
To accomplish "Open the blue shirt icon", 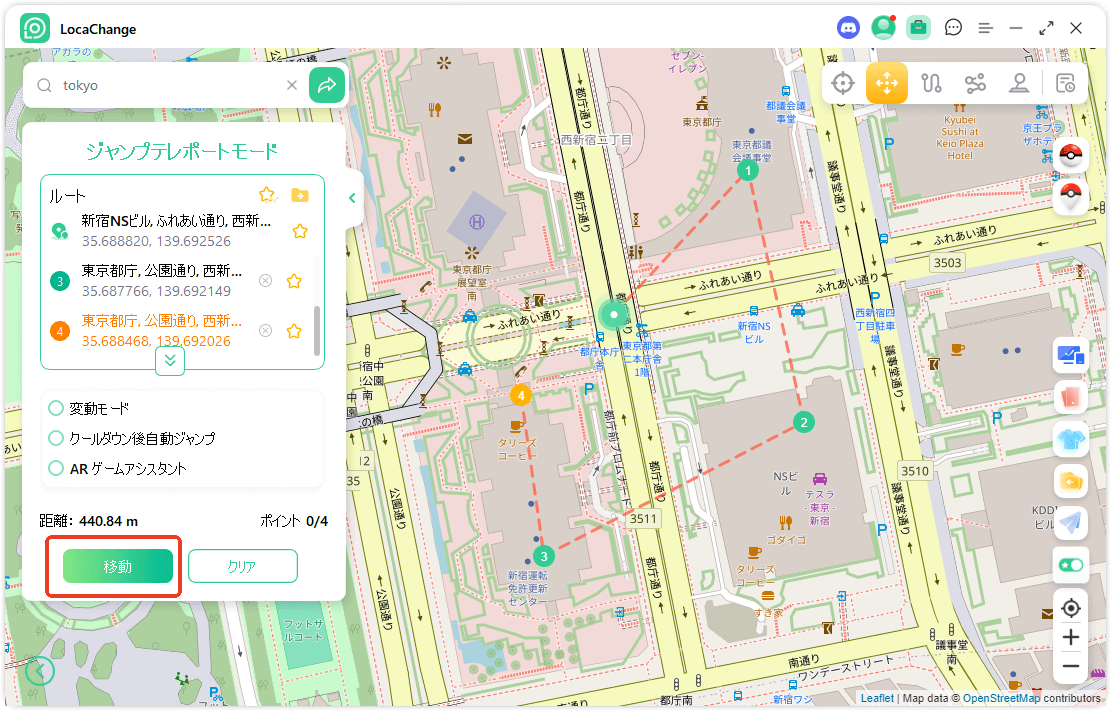I will click(1071, 440).
